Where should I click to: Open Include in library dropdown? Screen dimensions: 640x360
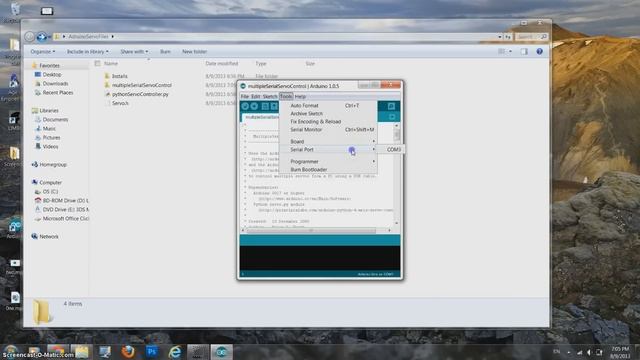[x=87, y=51]
